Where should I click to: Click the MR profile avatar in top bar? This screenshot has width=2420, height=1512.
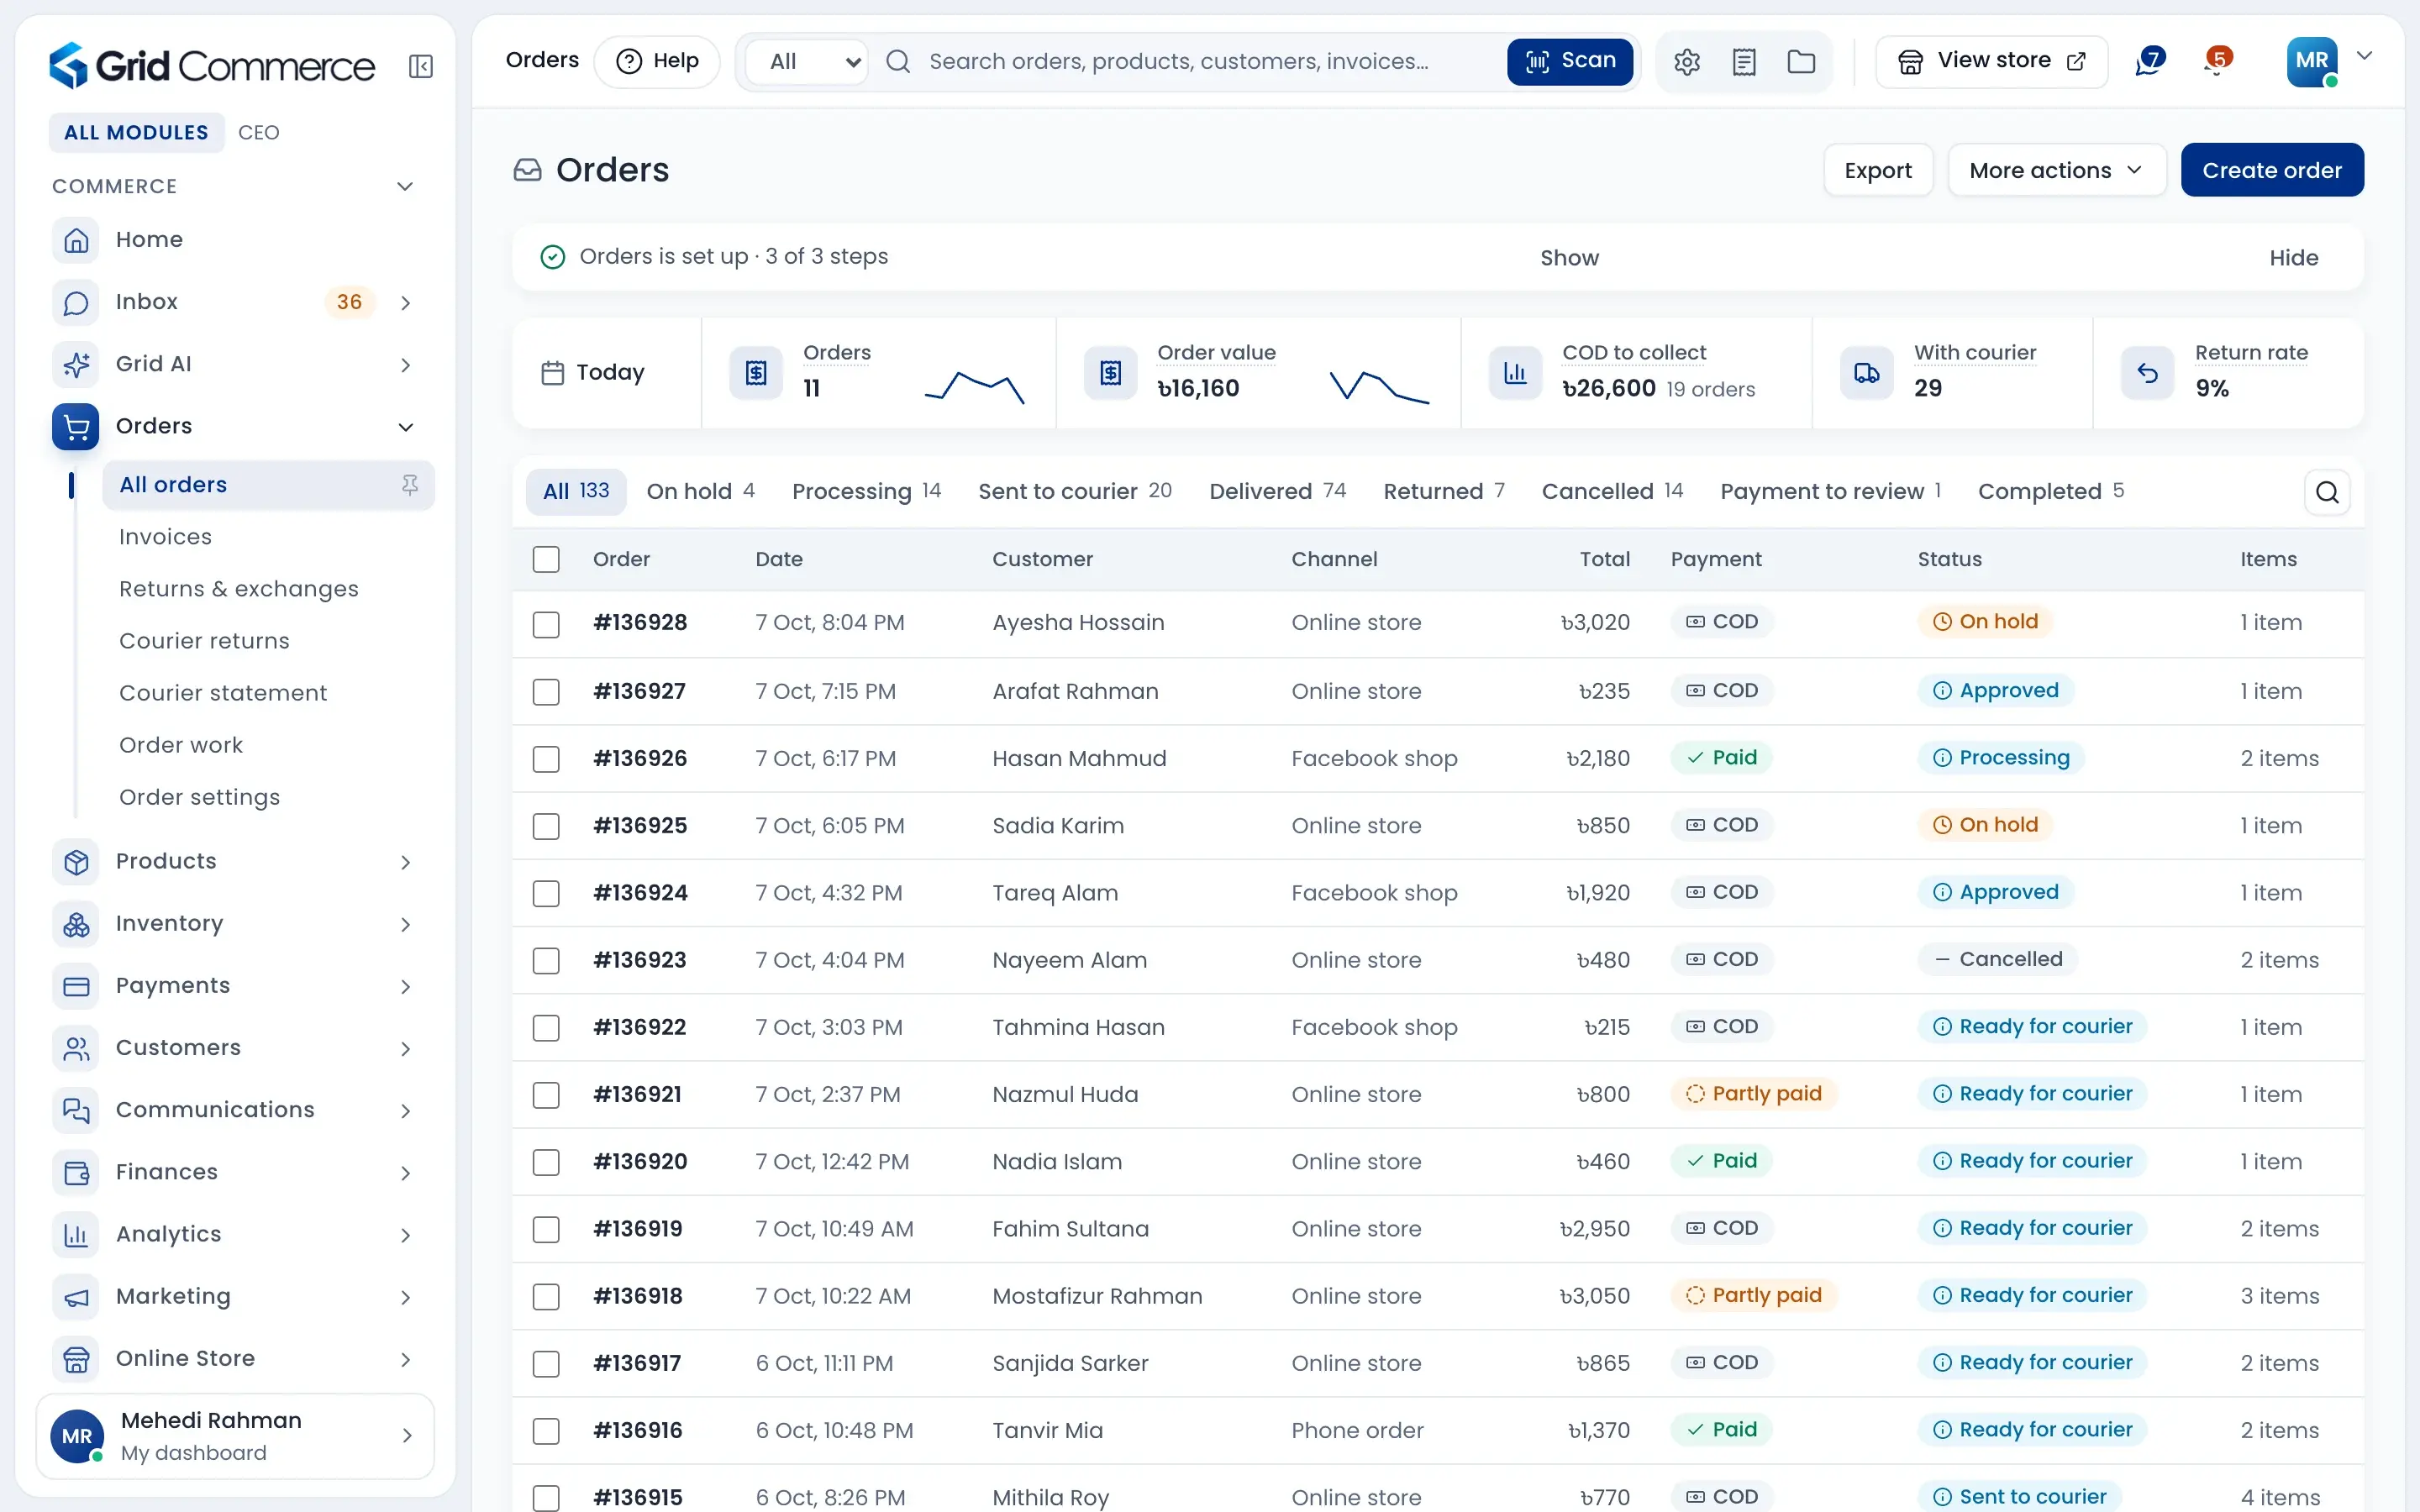pos(2312,62)
